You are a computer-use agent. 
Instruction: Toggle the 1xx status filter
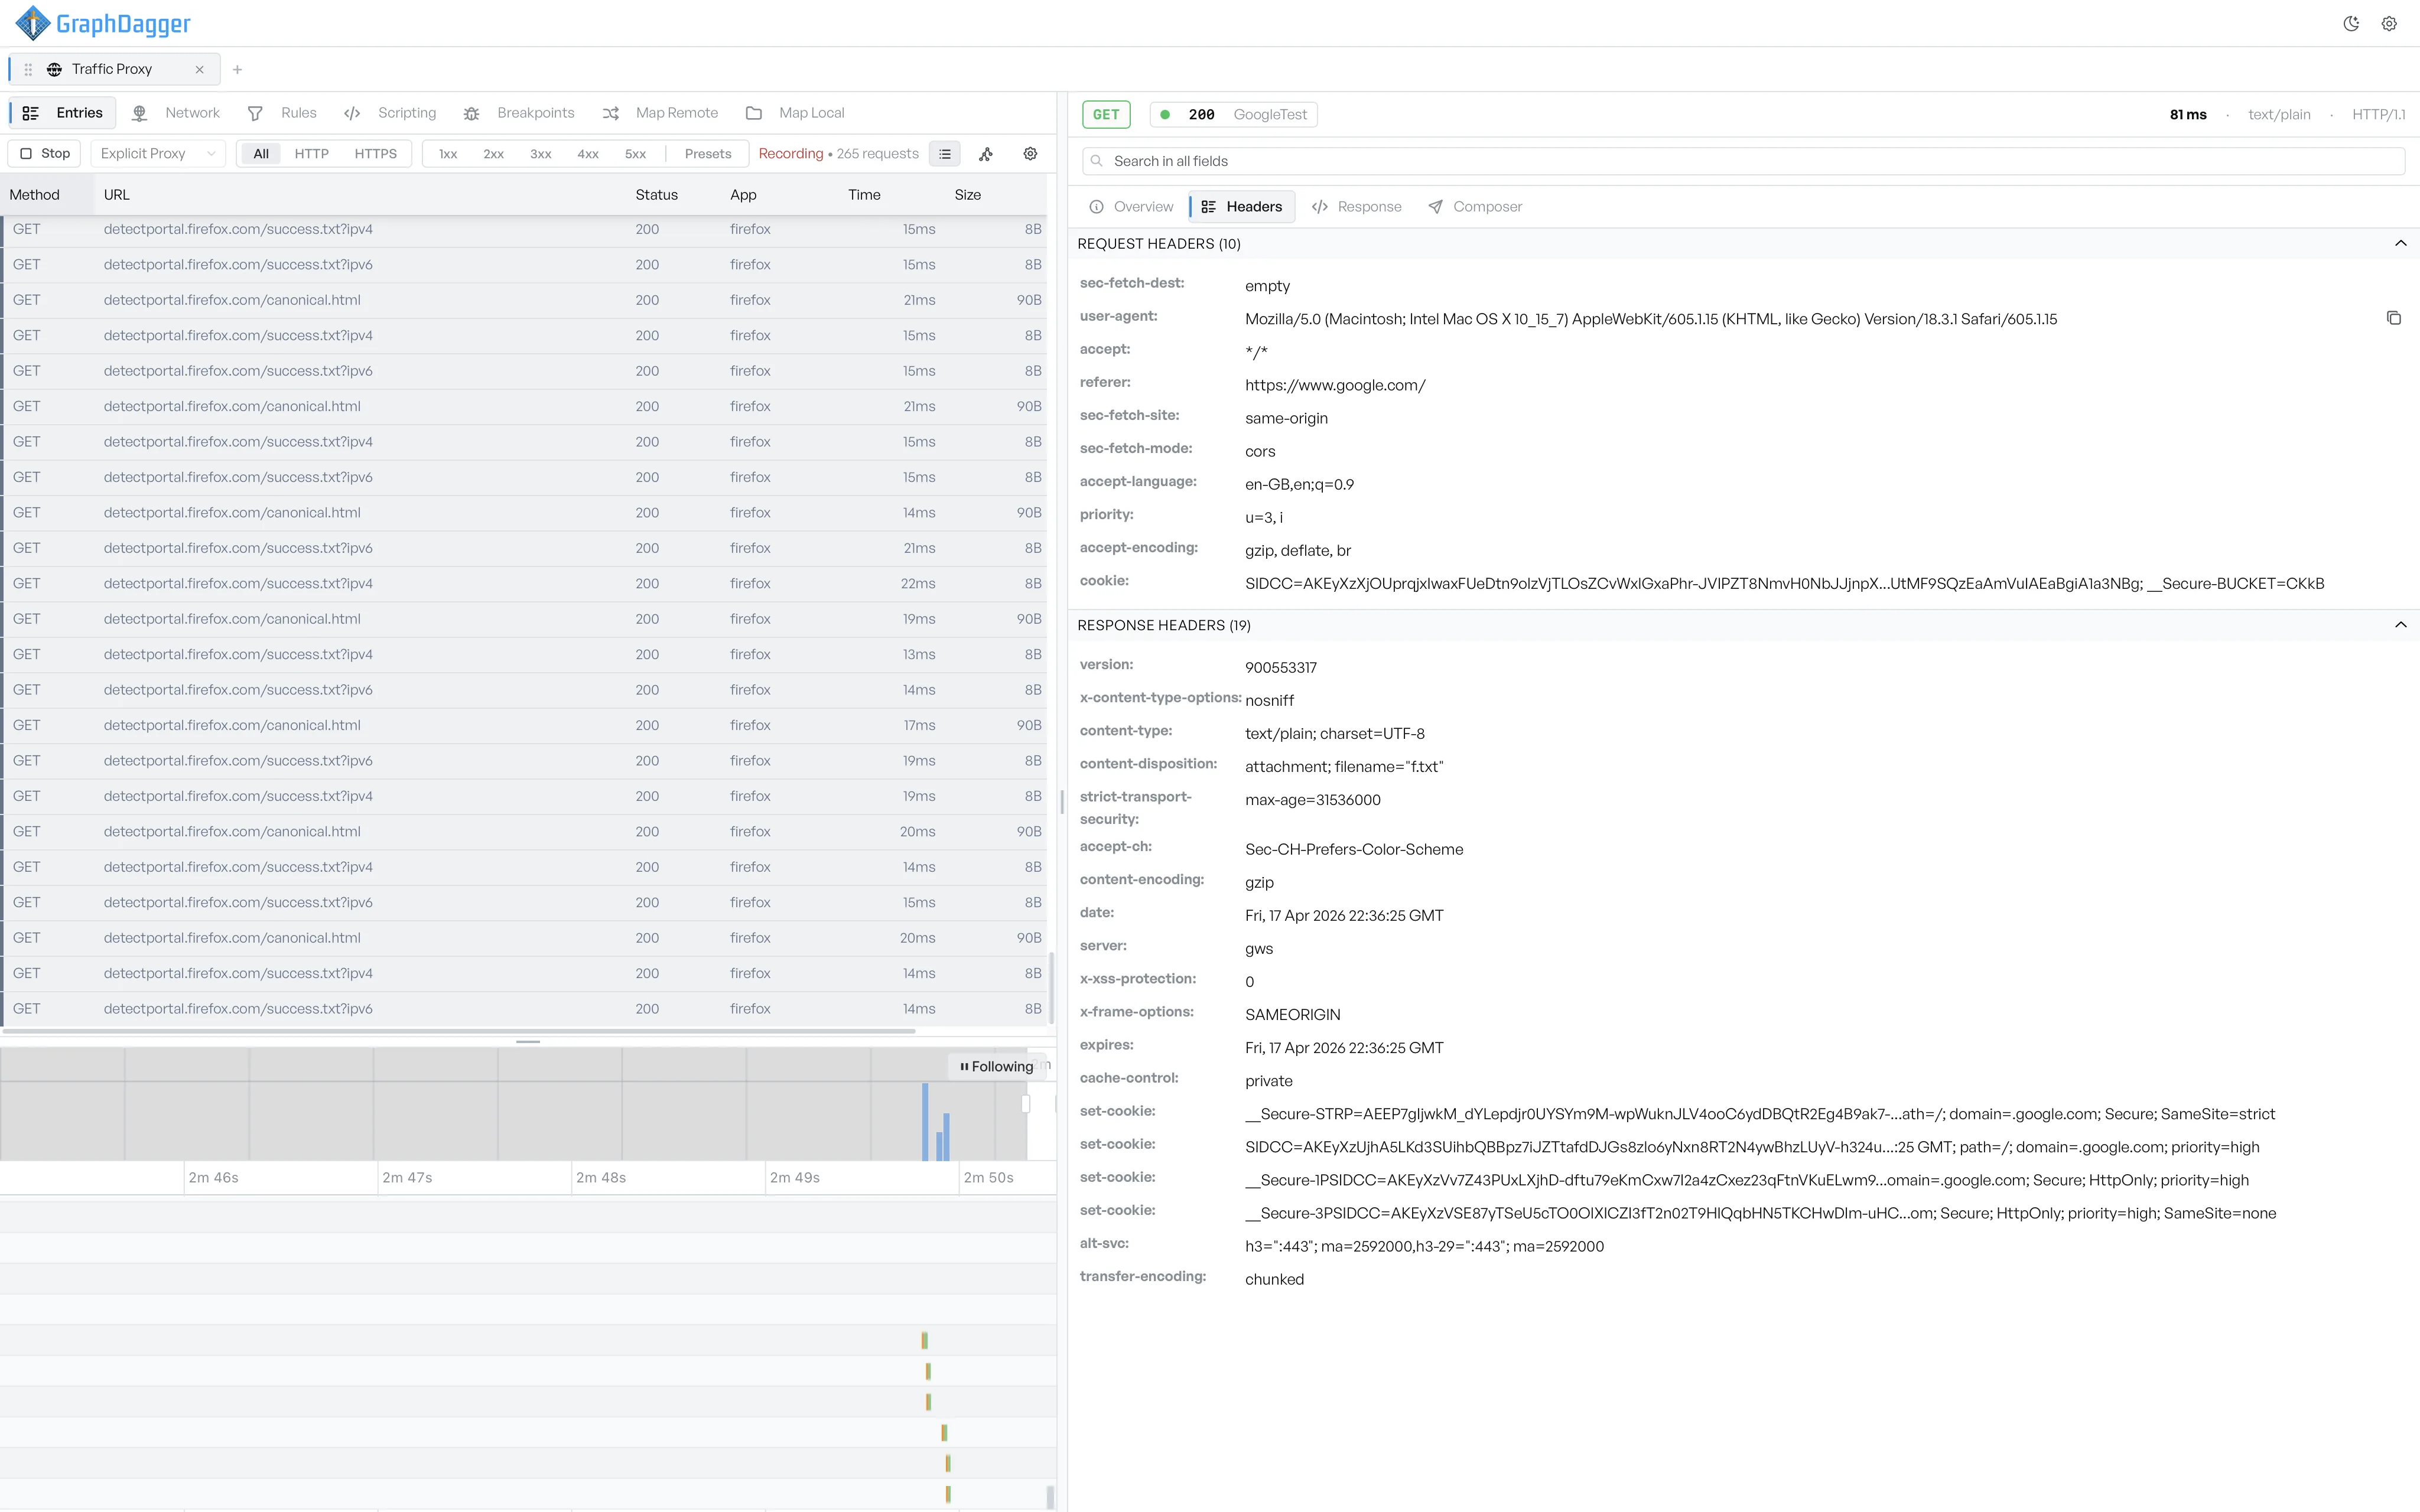[x=448, y=154]
